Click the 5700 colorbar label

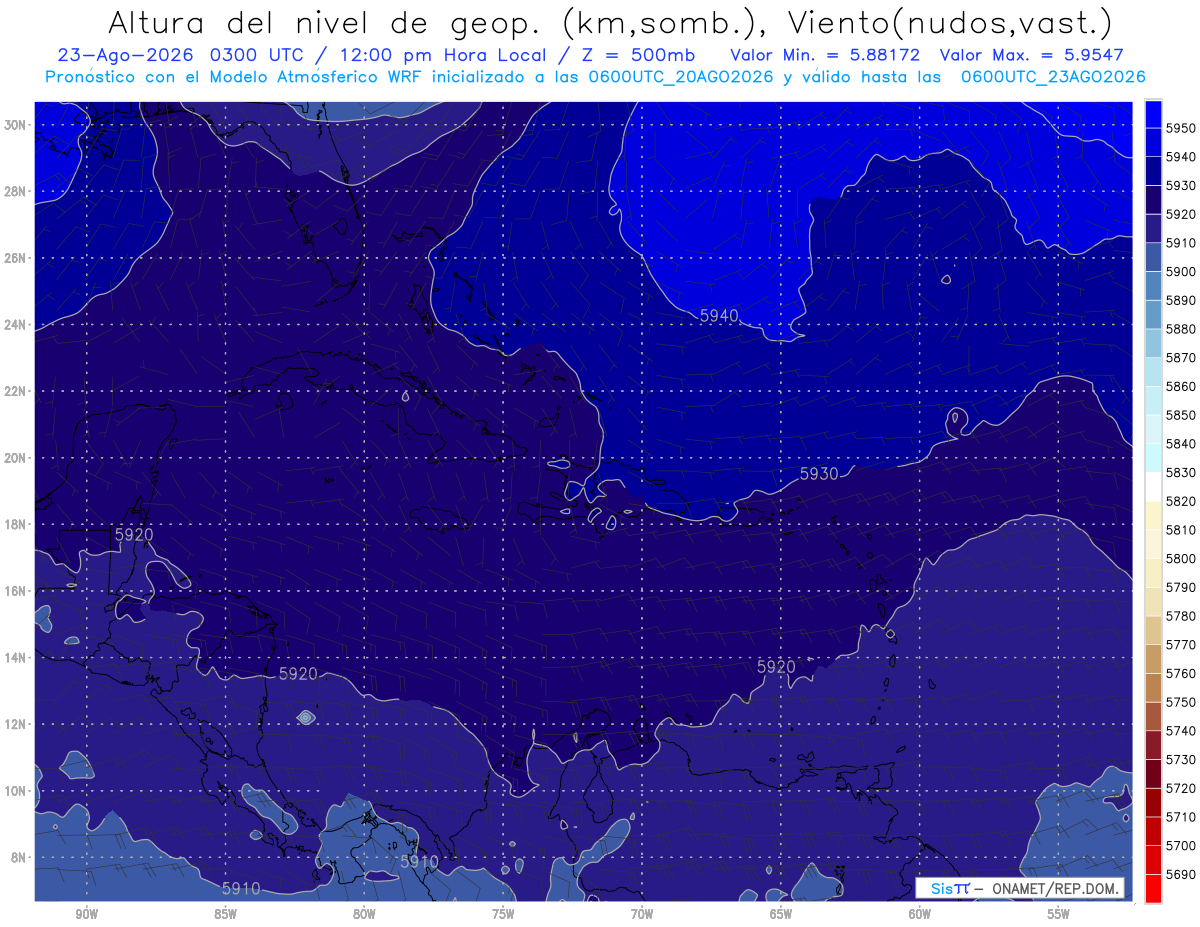(1181, 845)
